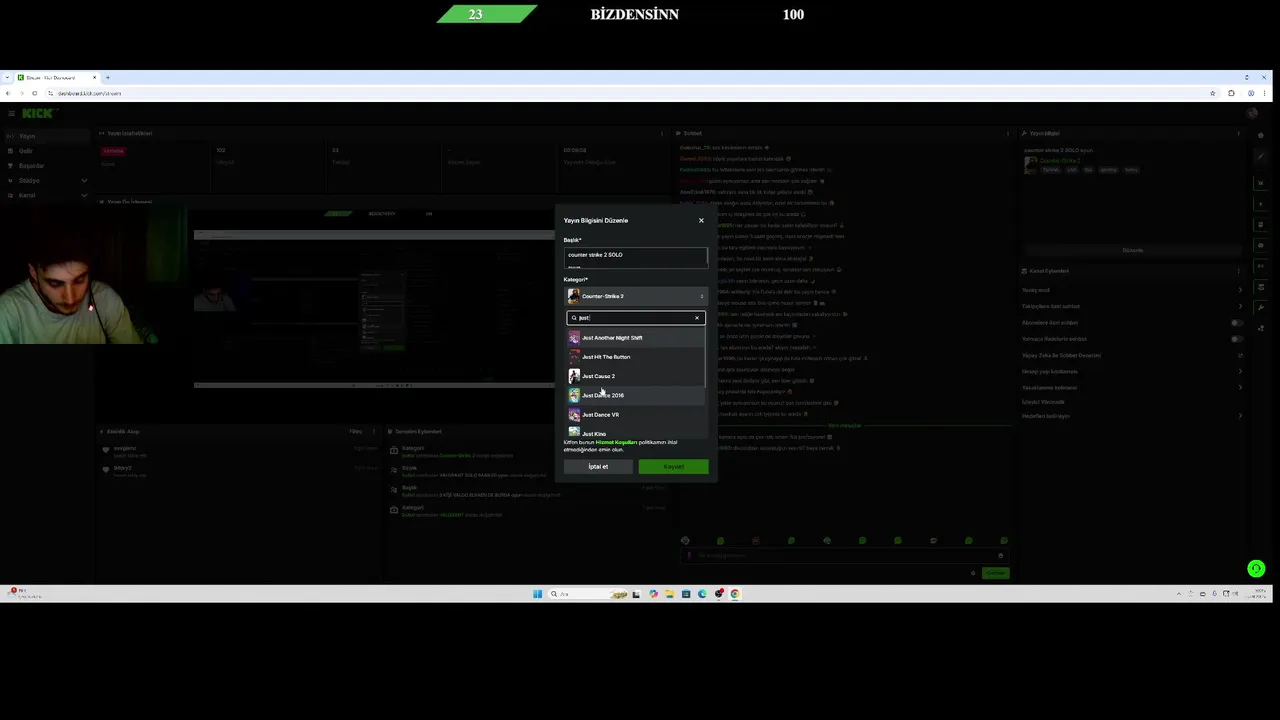The width and height of the screenshot is (1280, 720).
Task: Open Chrome from the taskbar
Action: 735,594
